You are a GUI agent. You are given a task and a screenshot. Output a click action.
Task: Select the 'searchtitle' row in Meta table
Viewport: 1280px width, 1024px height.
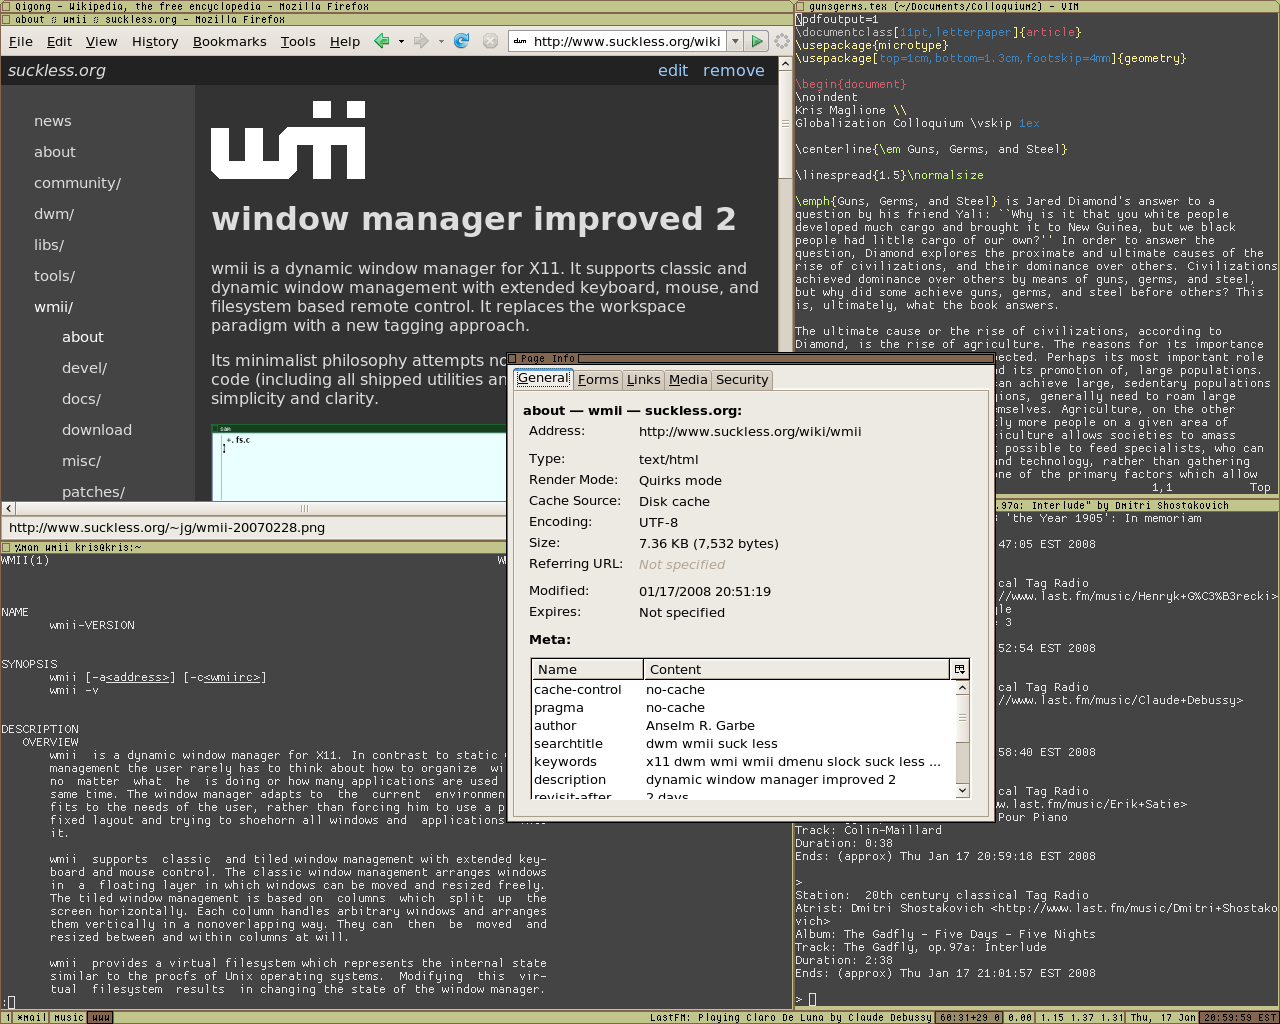pyautogui.click(x=744, y=744)
